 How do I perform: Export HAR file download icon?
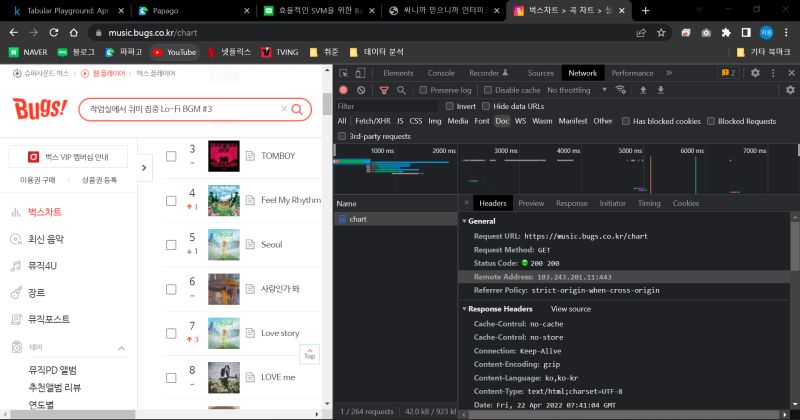(x=661, y=90)
